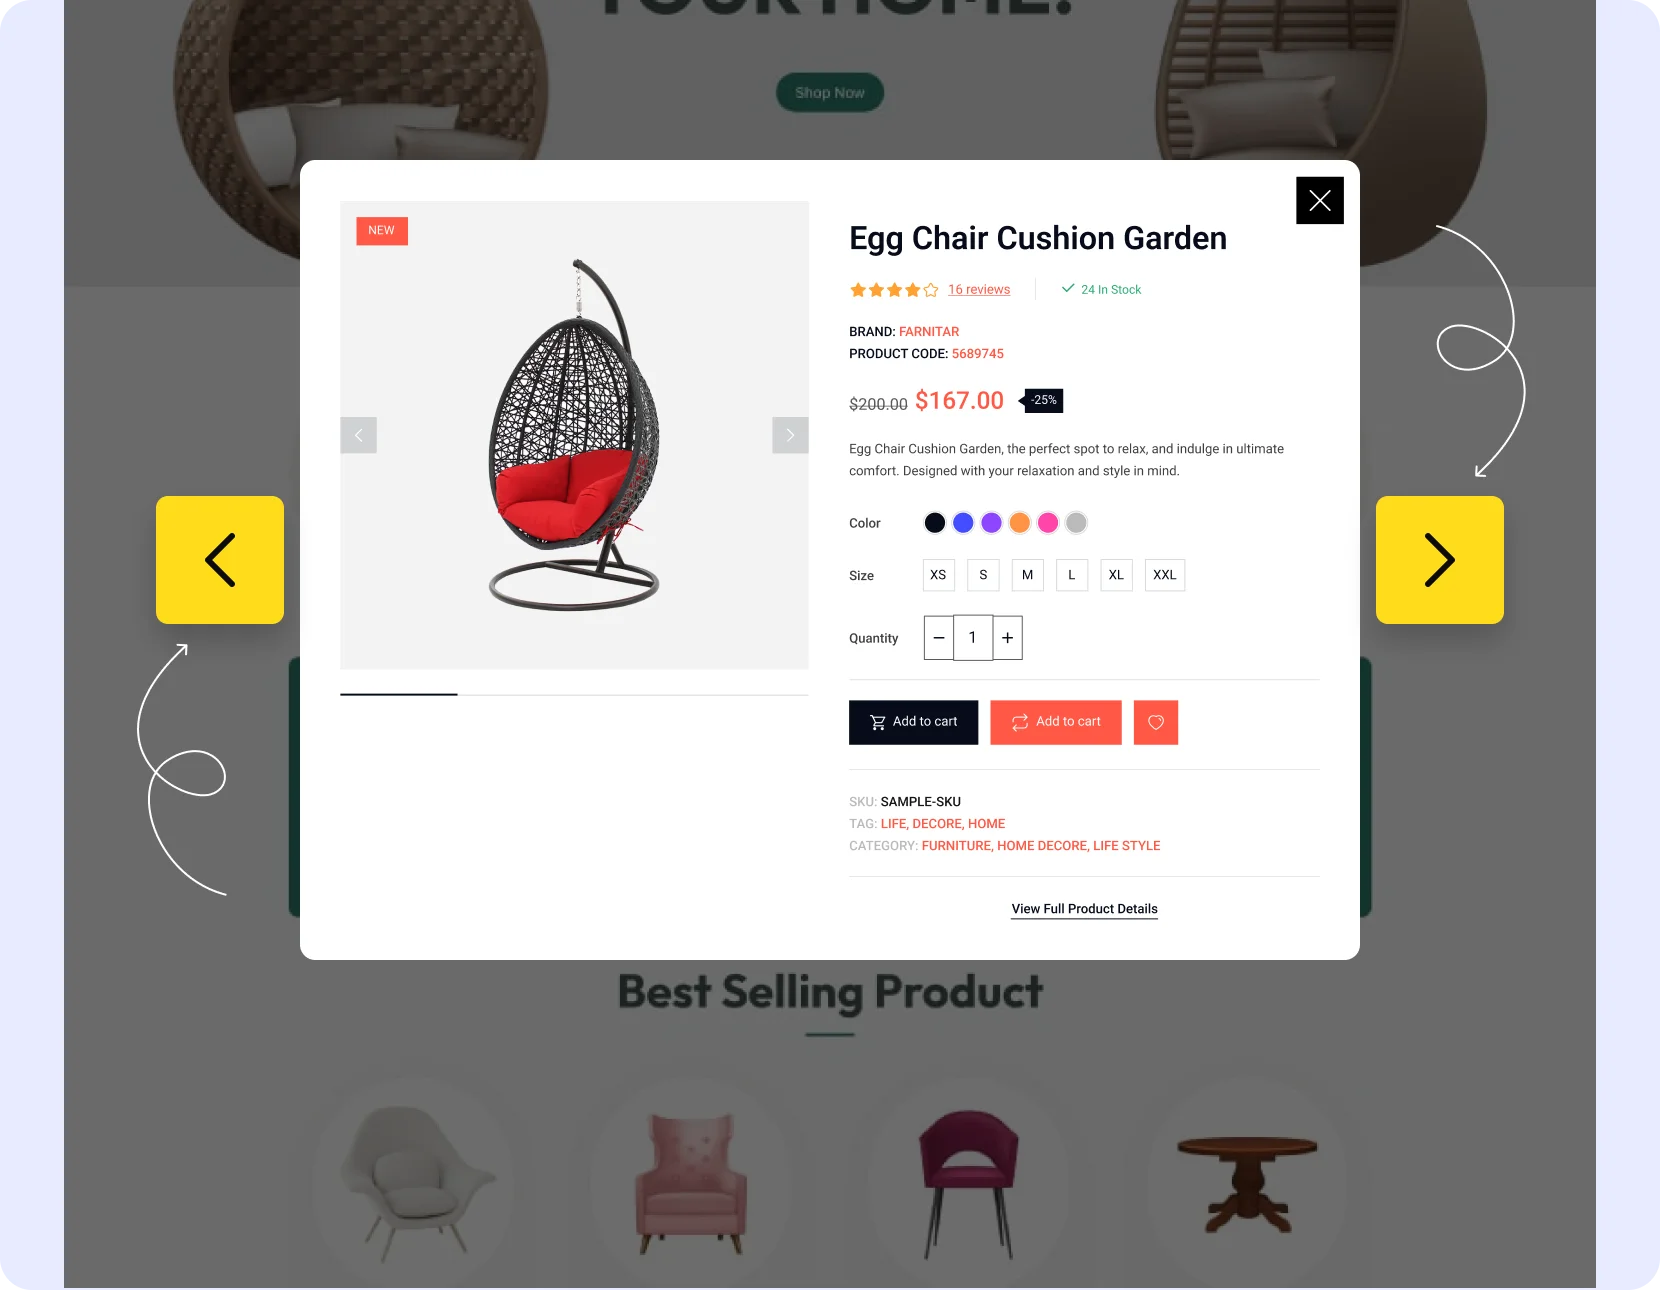Click the wishlist heart icon button

tap(1156, 722)
